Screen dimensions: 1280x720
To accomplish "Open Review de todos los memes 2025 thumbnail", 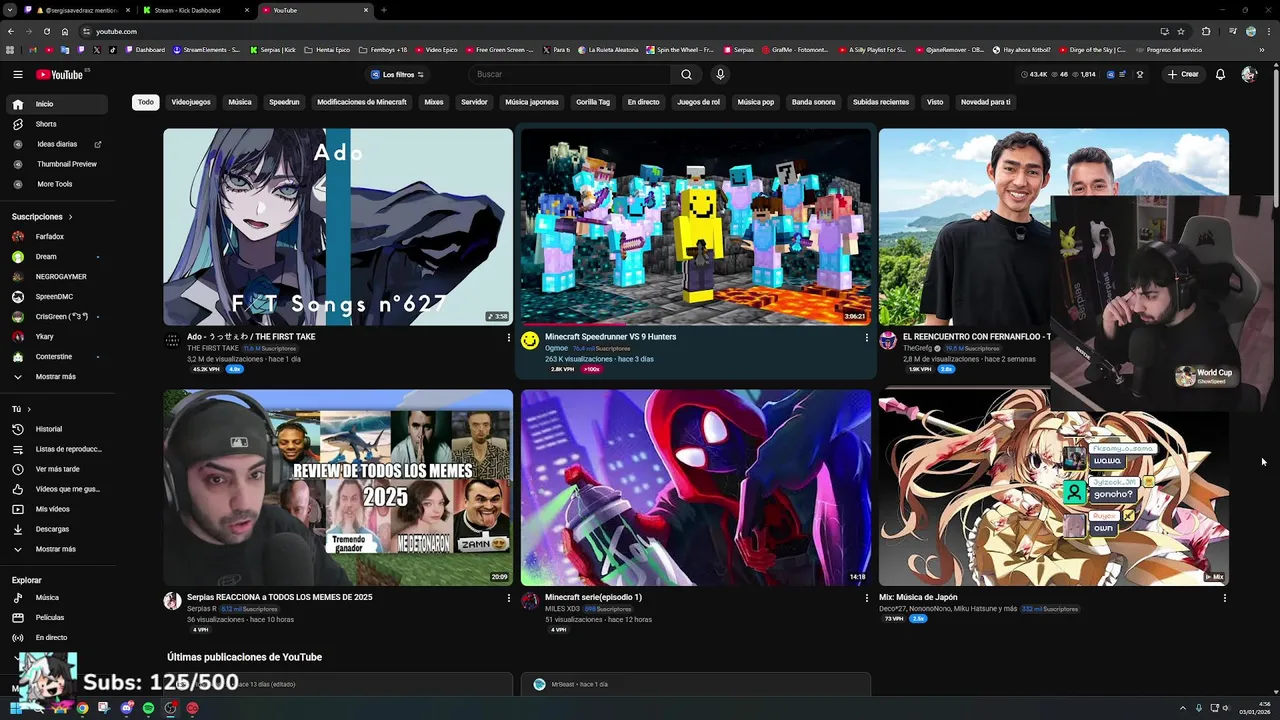I will click(338, 488).
